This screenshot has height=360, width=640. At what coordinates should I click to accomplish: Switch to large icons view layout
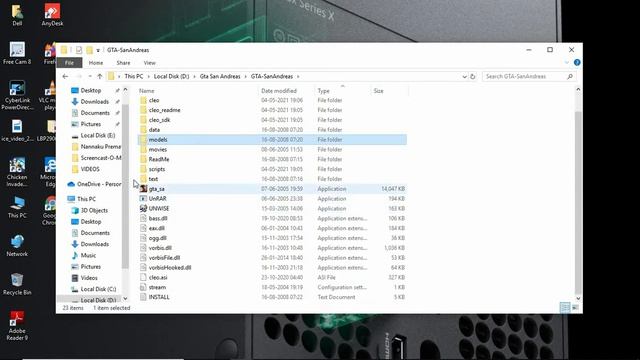pyautogui.click(x=575, y=307)
